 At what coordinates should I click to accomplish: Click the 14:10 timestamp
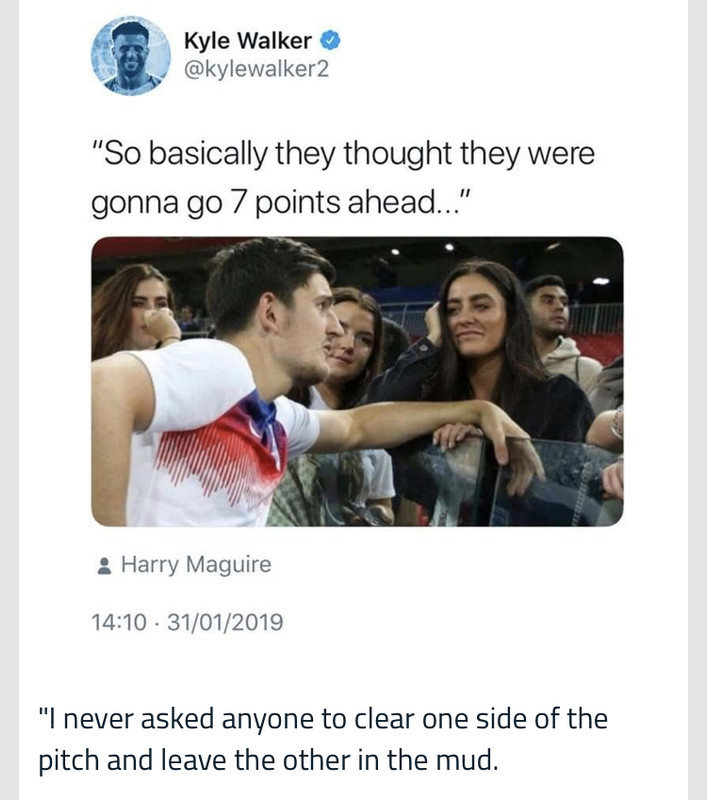click(x=117, y=623)
